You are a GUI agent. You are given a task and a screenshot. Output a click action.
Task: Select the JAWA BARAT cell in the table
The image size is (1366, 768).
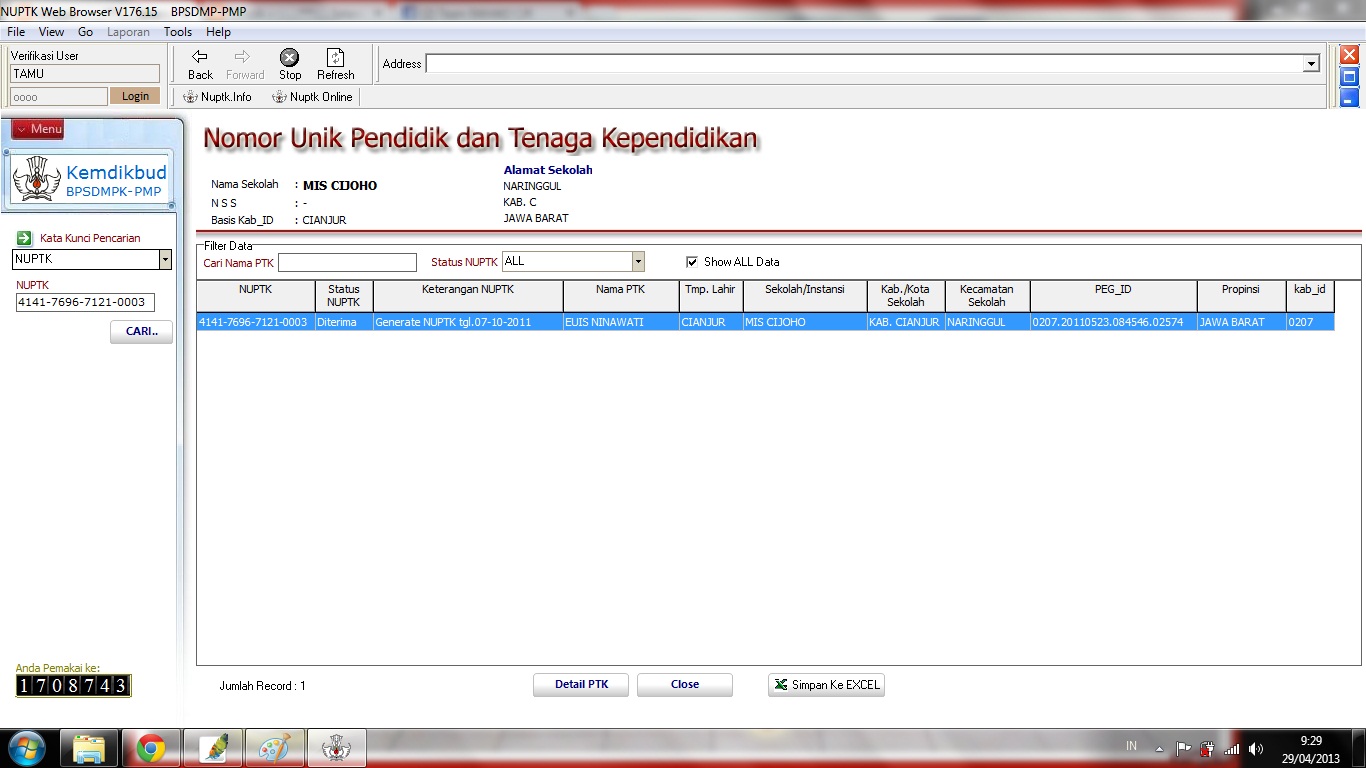(1241, 322)
